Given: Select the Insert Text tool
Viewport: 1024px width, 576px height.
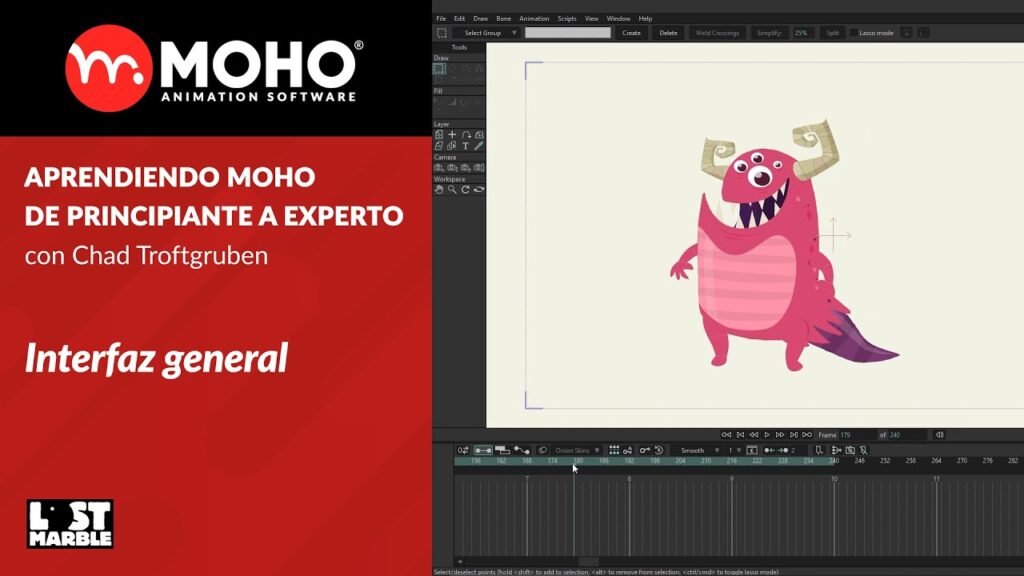Looking at the screenshot, I should coord(466,146).
